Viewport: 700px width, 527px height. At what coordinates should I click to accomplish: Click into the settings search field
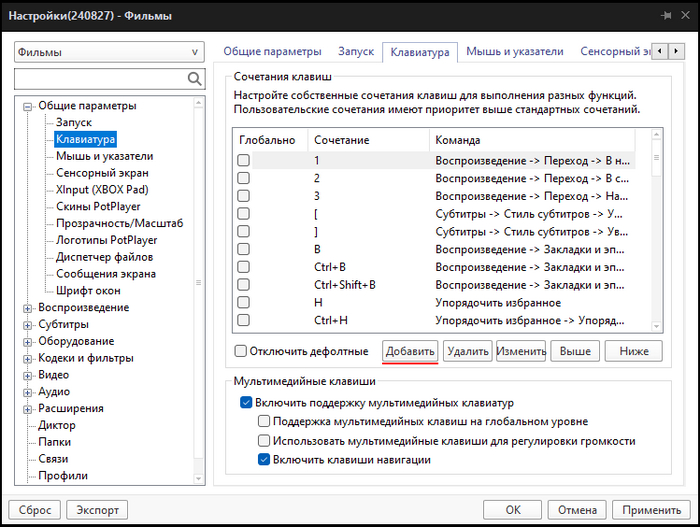pyautogui.click(x=100, y=78)
